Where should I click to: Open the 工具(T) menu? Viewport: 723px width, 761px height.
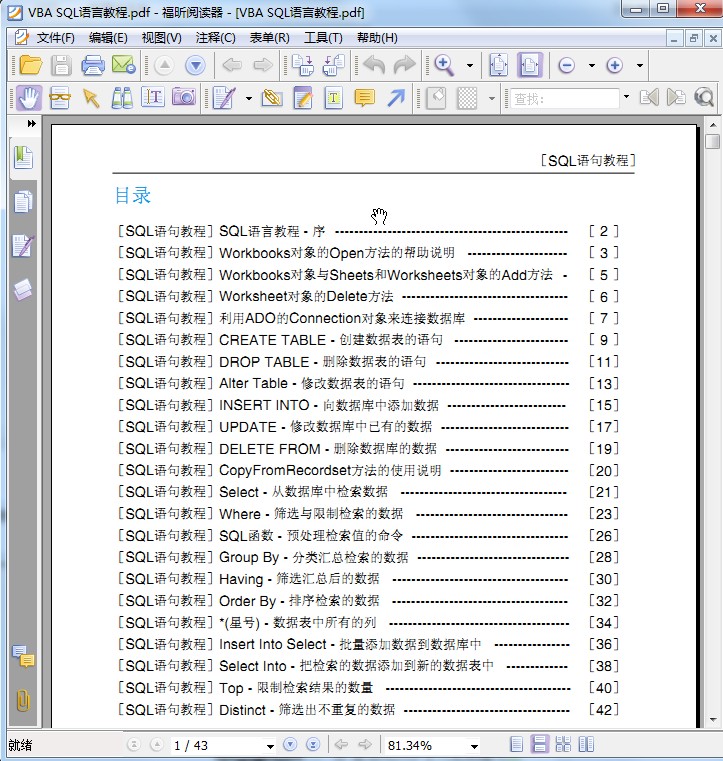click(x=323, y=37)
